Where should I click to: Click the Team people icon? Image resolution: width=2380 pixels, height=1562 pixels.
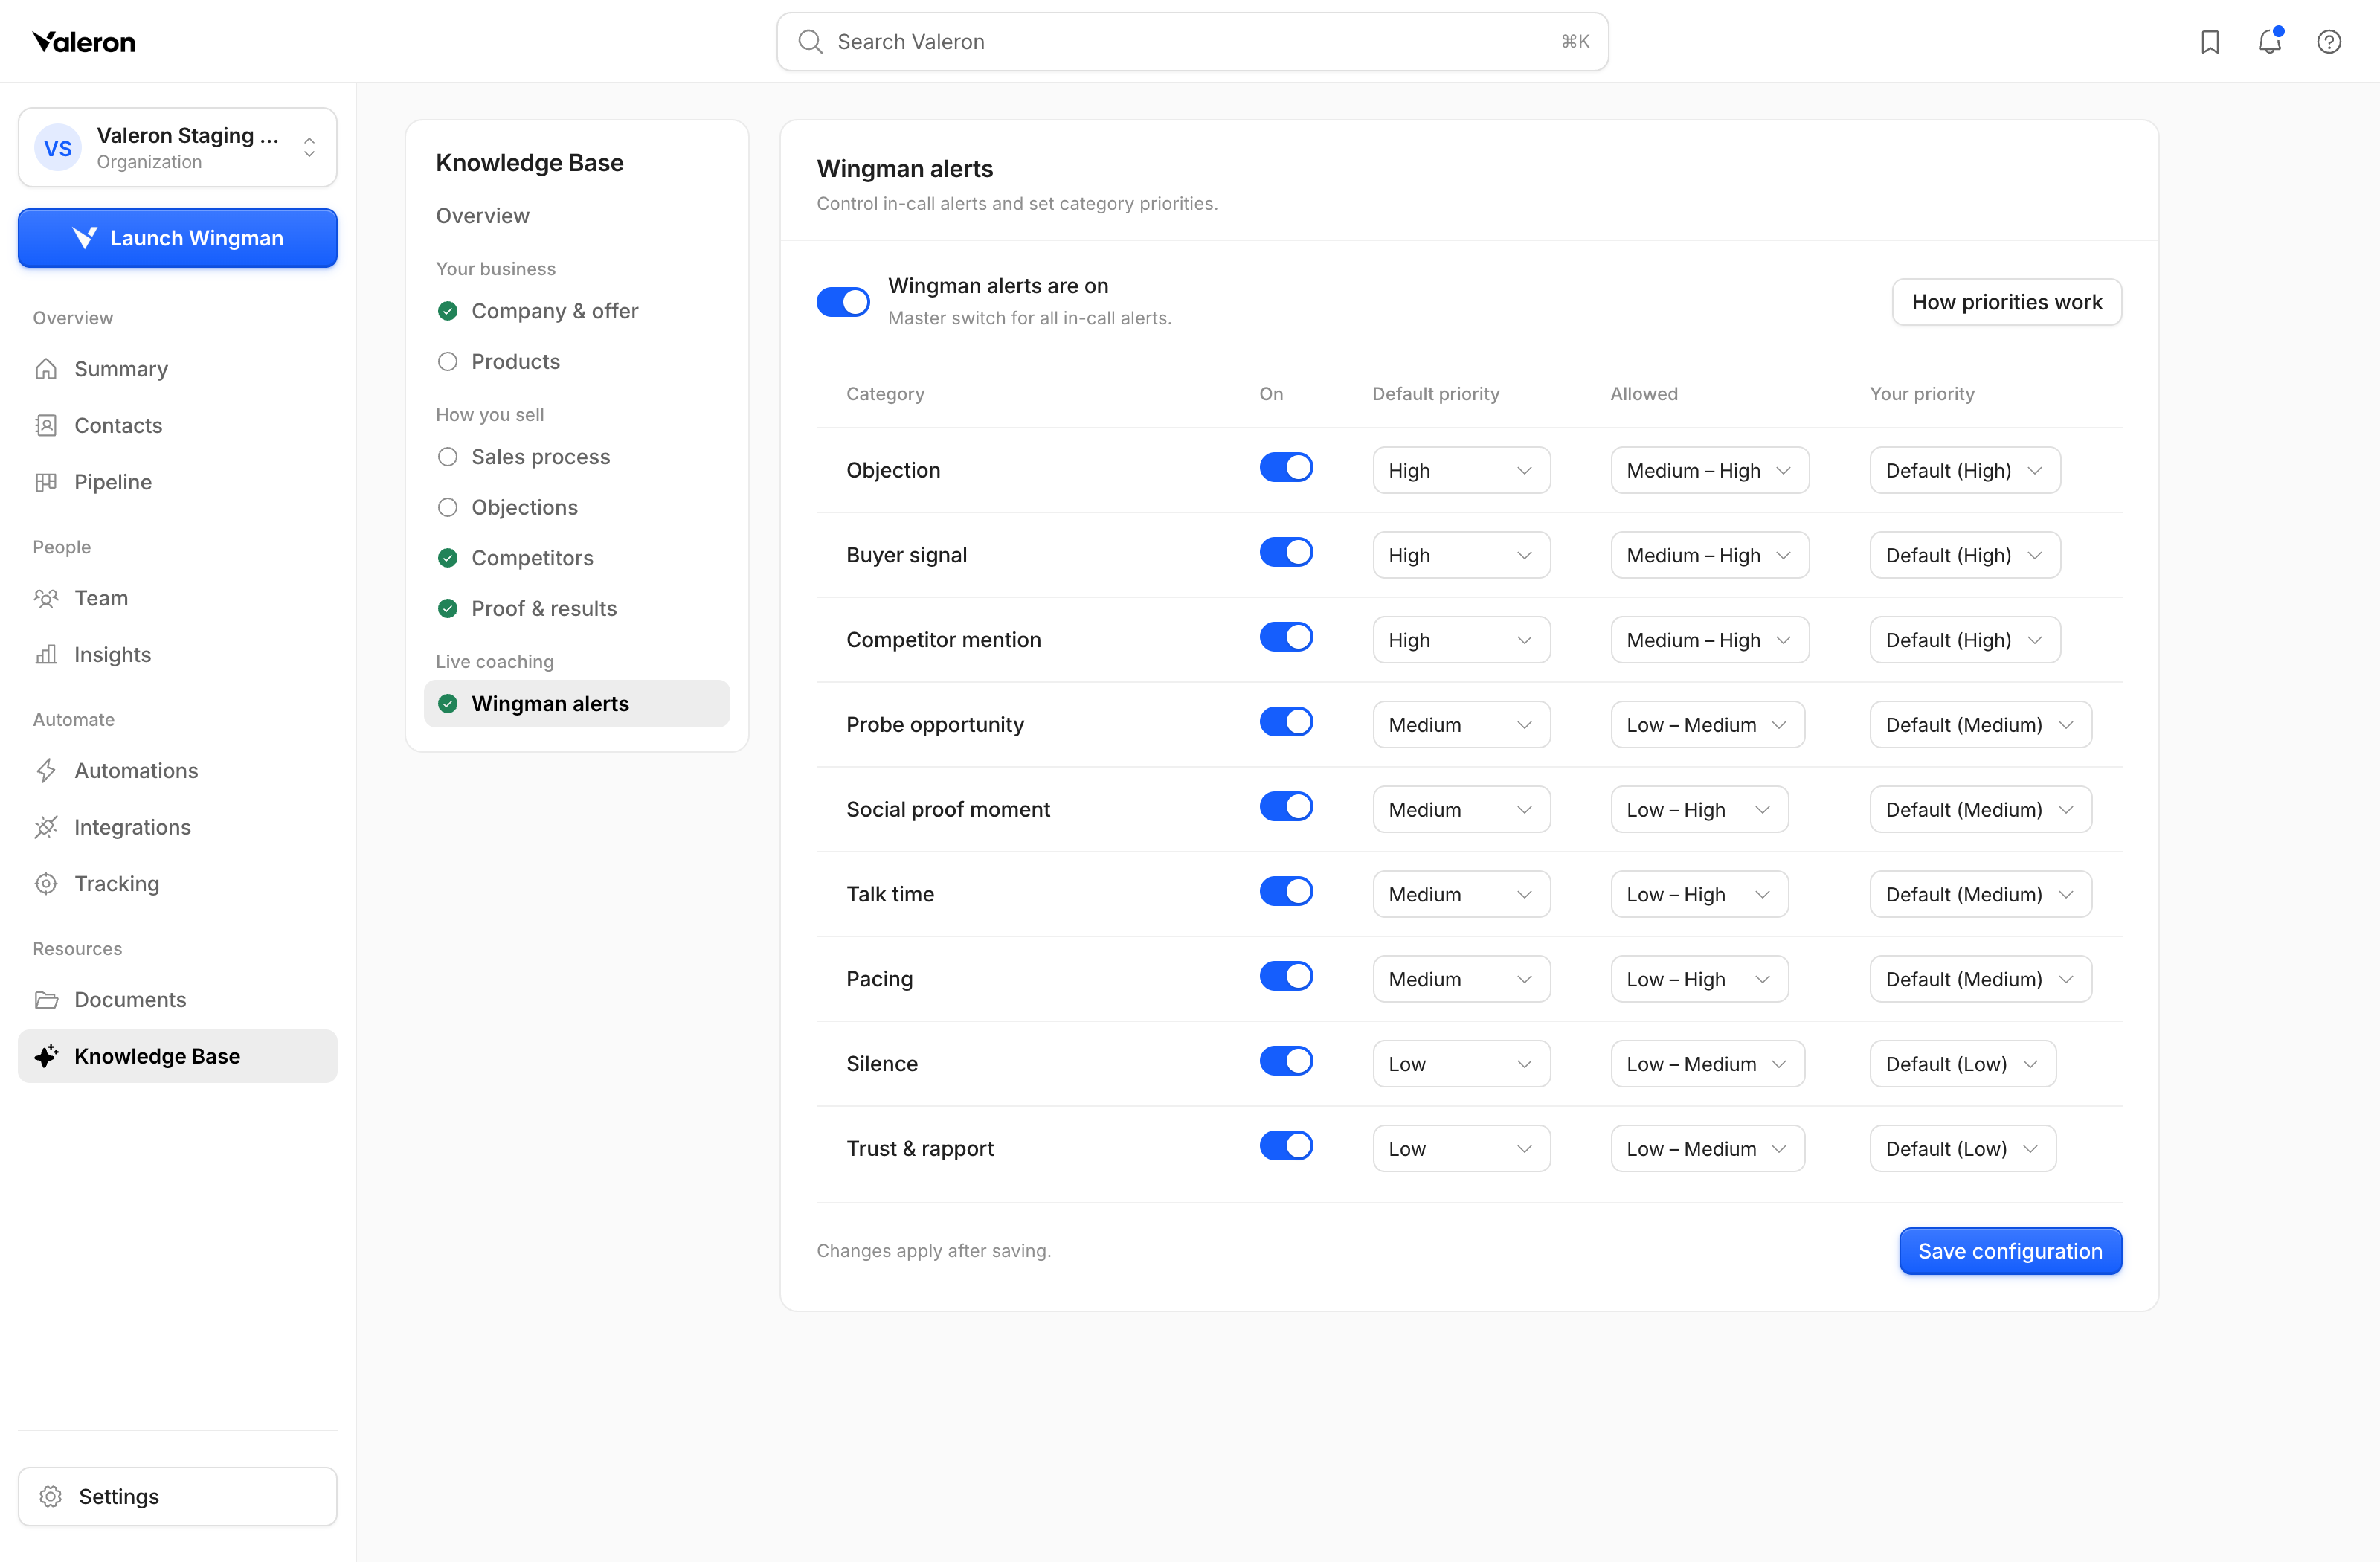[x=46, y=598]
